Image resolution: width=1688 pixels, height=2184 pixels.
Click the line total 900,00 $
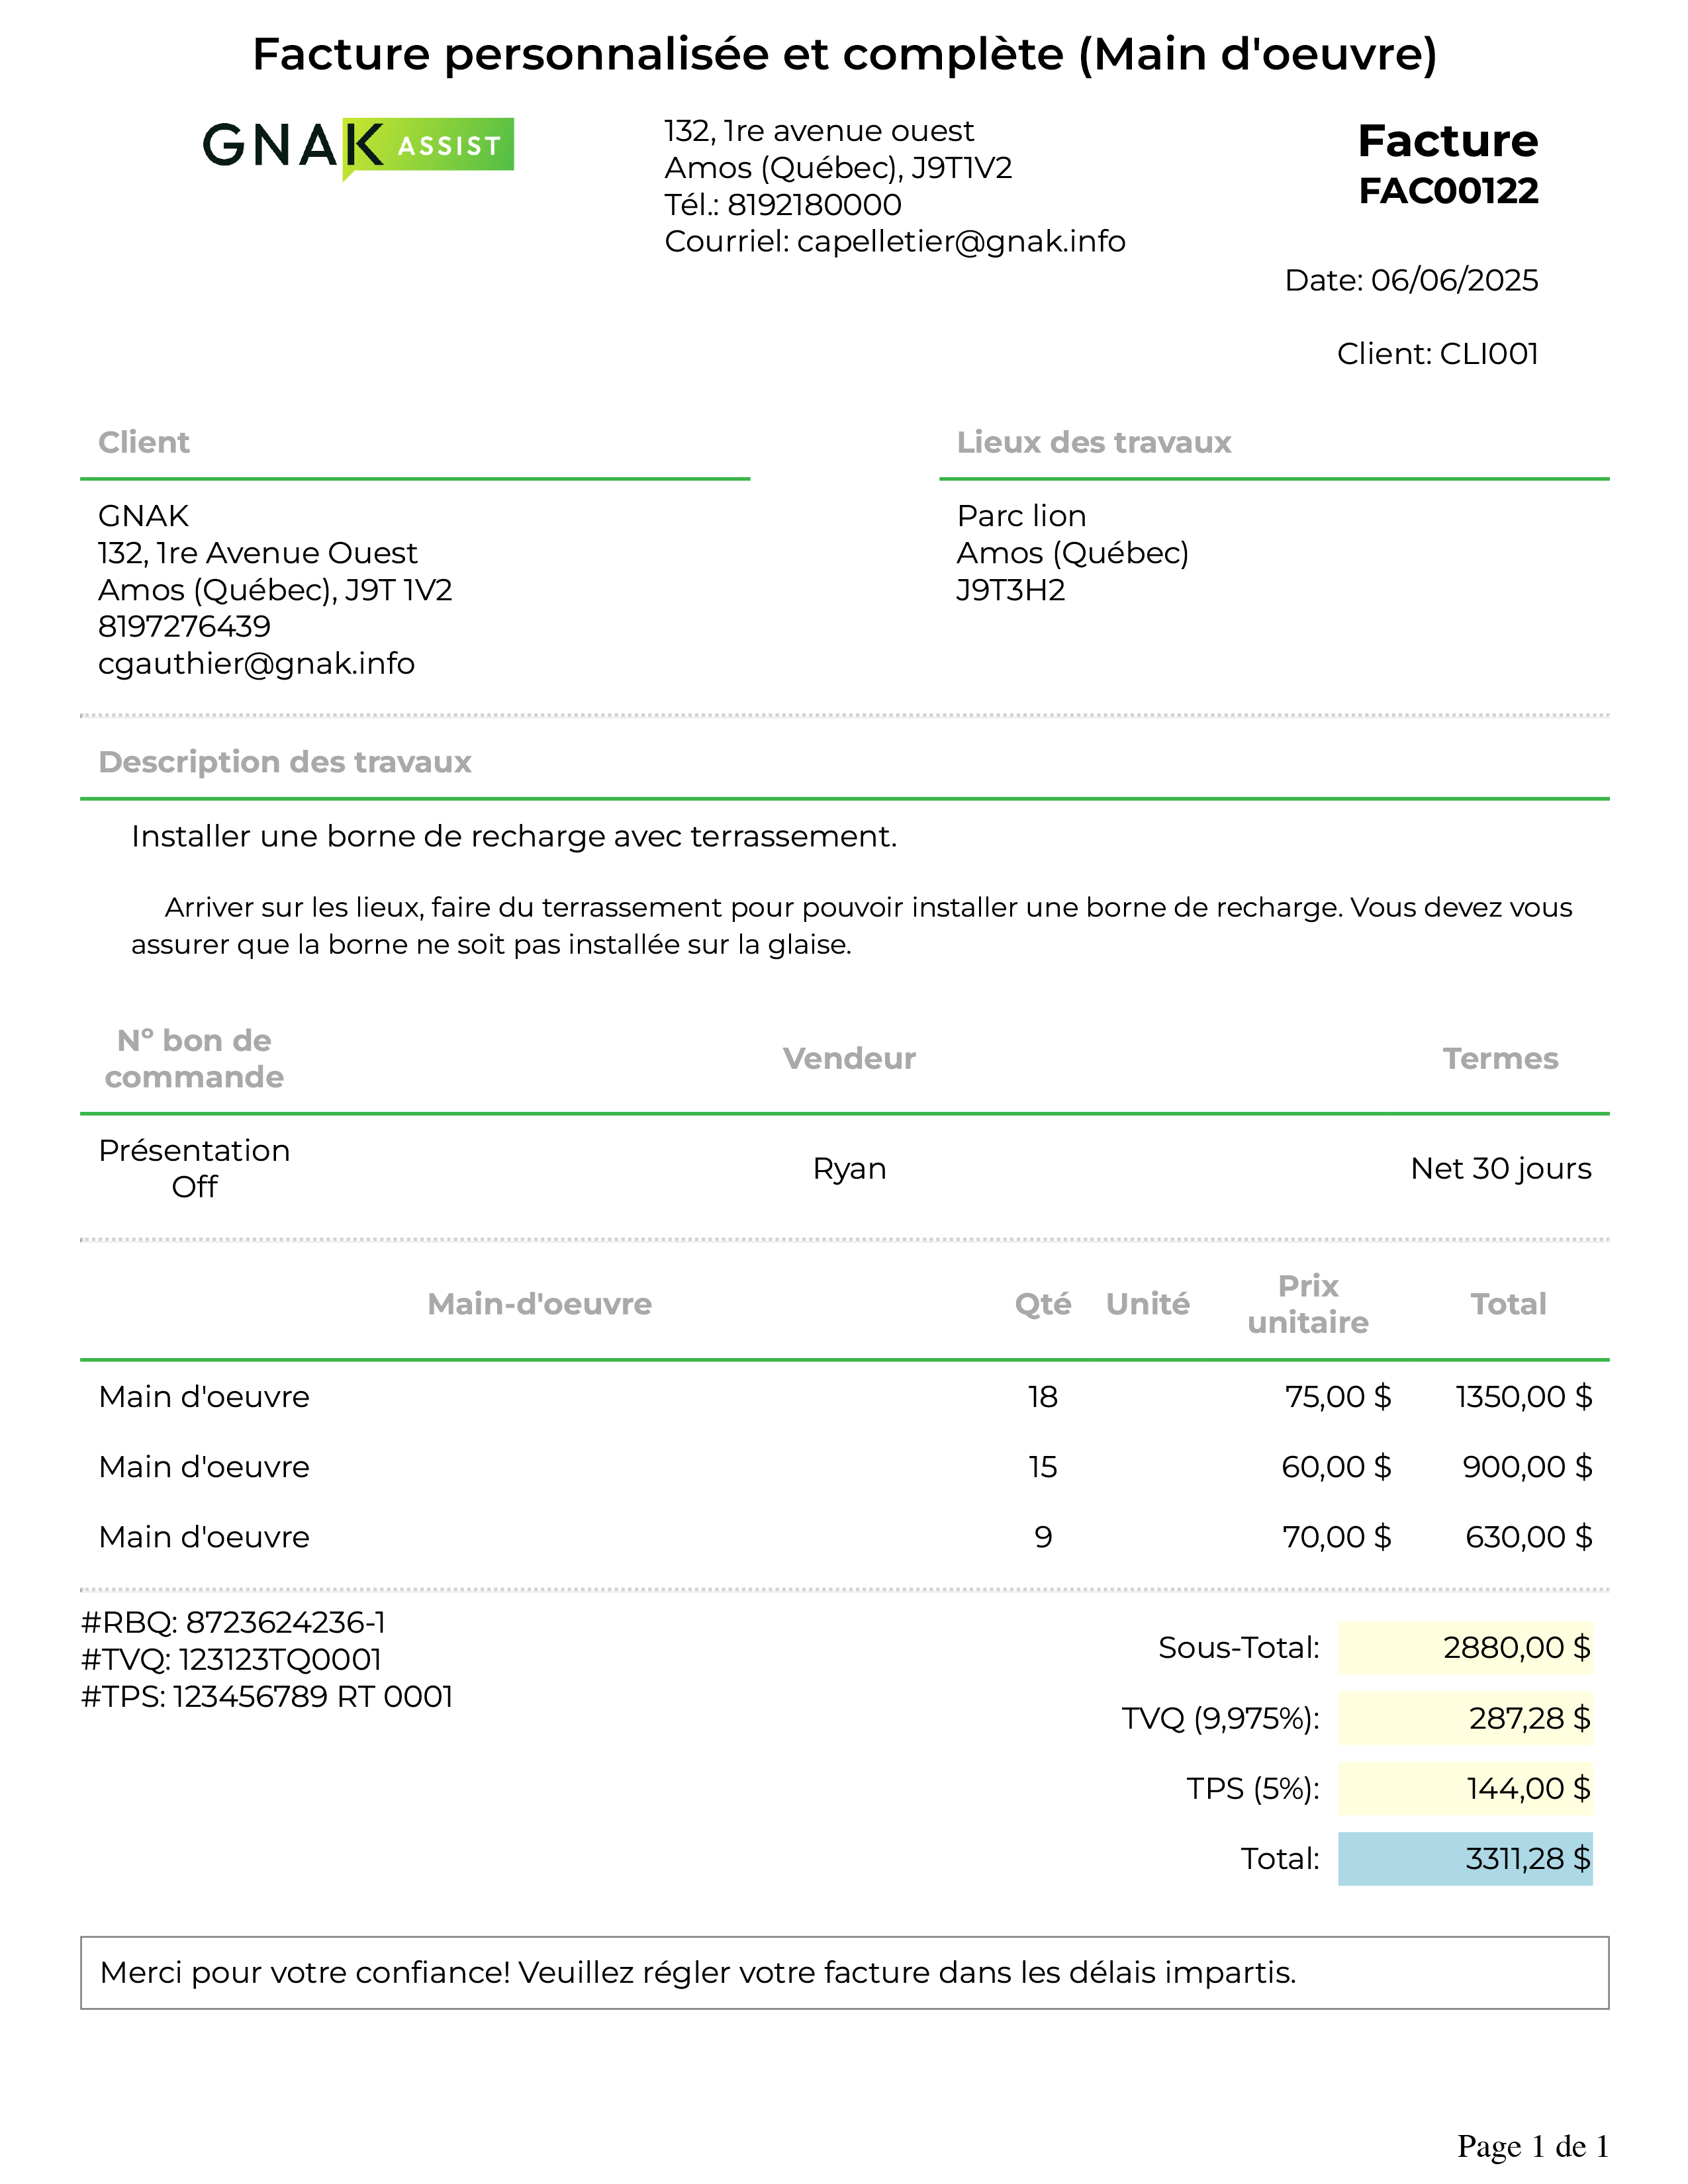(1527, 1467)
